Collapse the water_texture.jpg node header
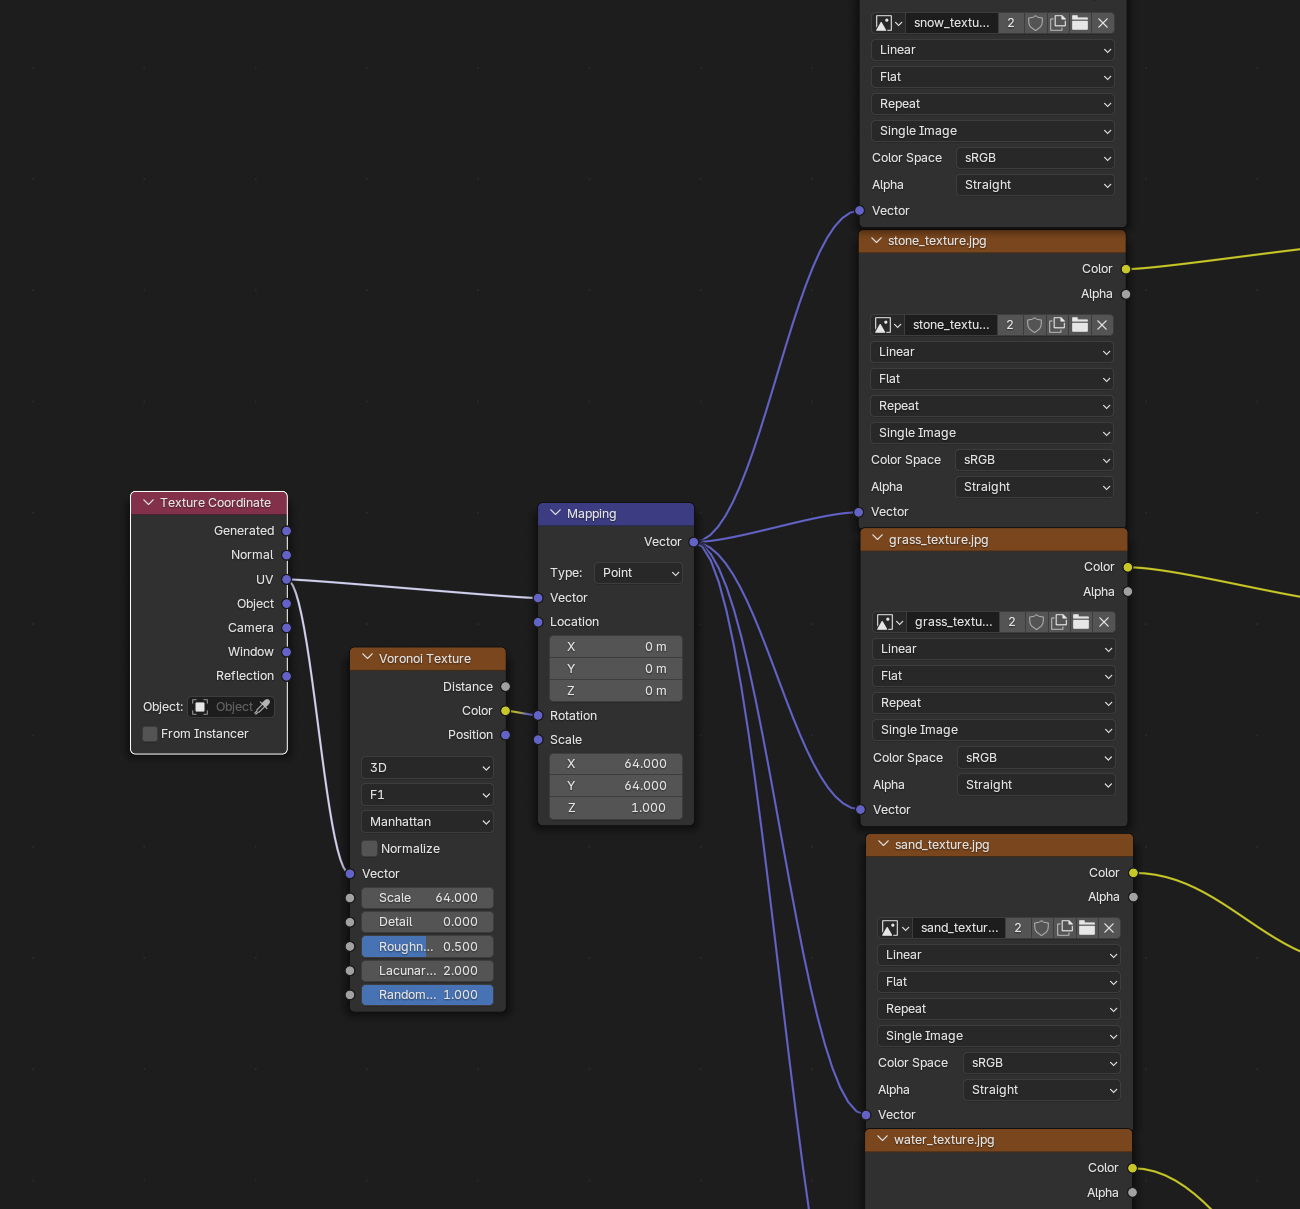Viewport: 1300px width, 1209px height. (883, 1139)
